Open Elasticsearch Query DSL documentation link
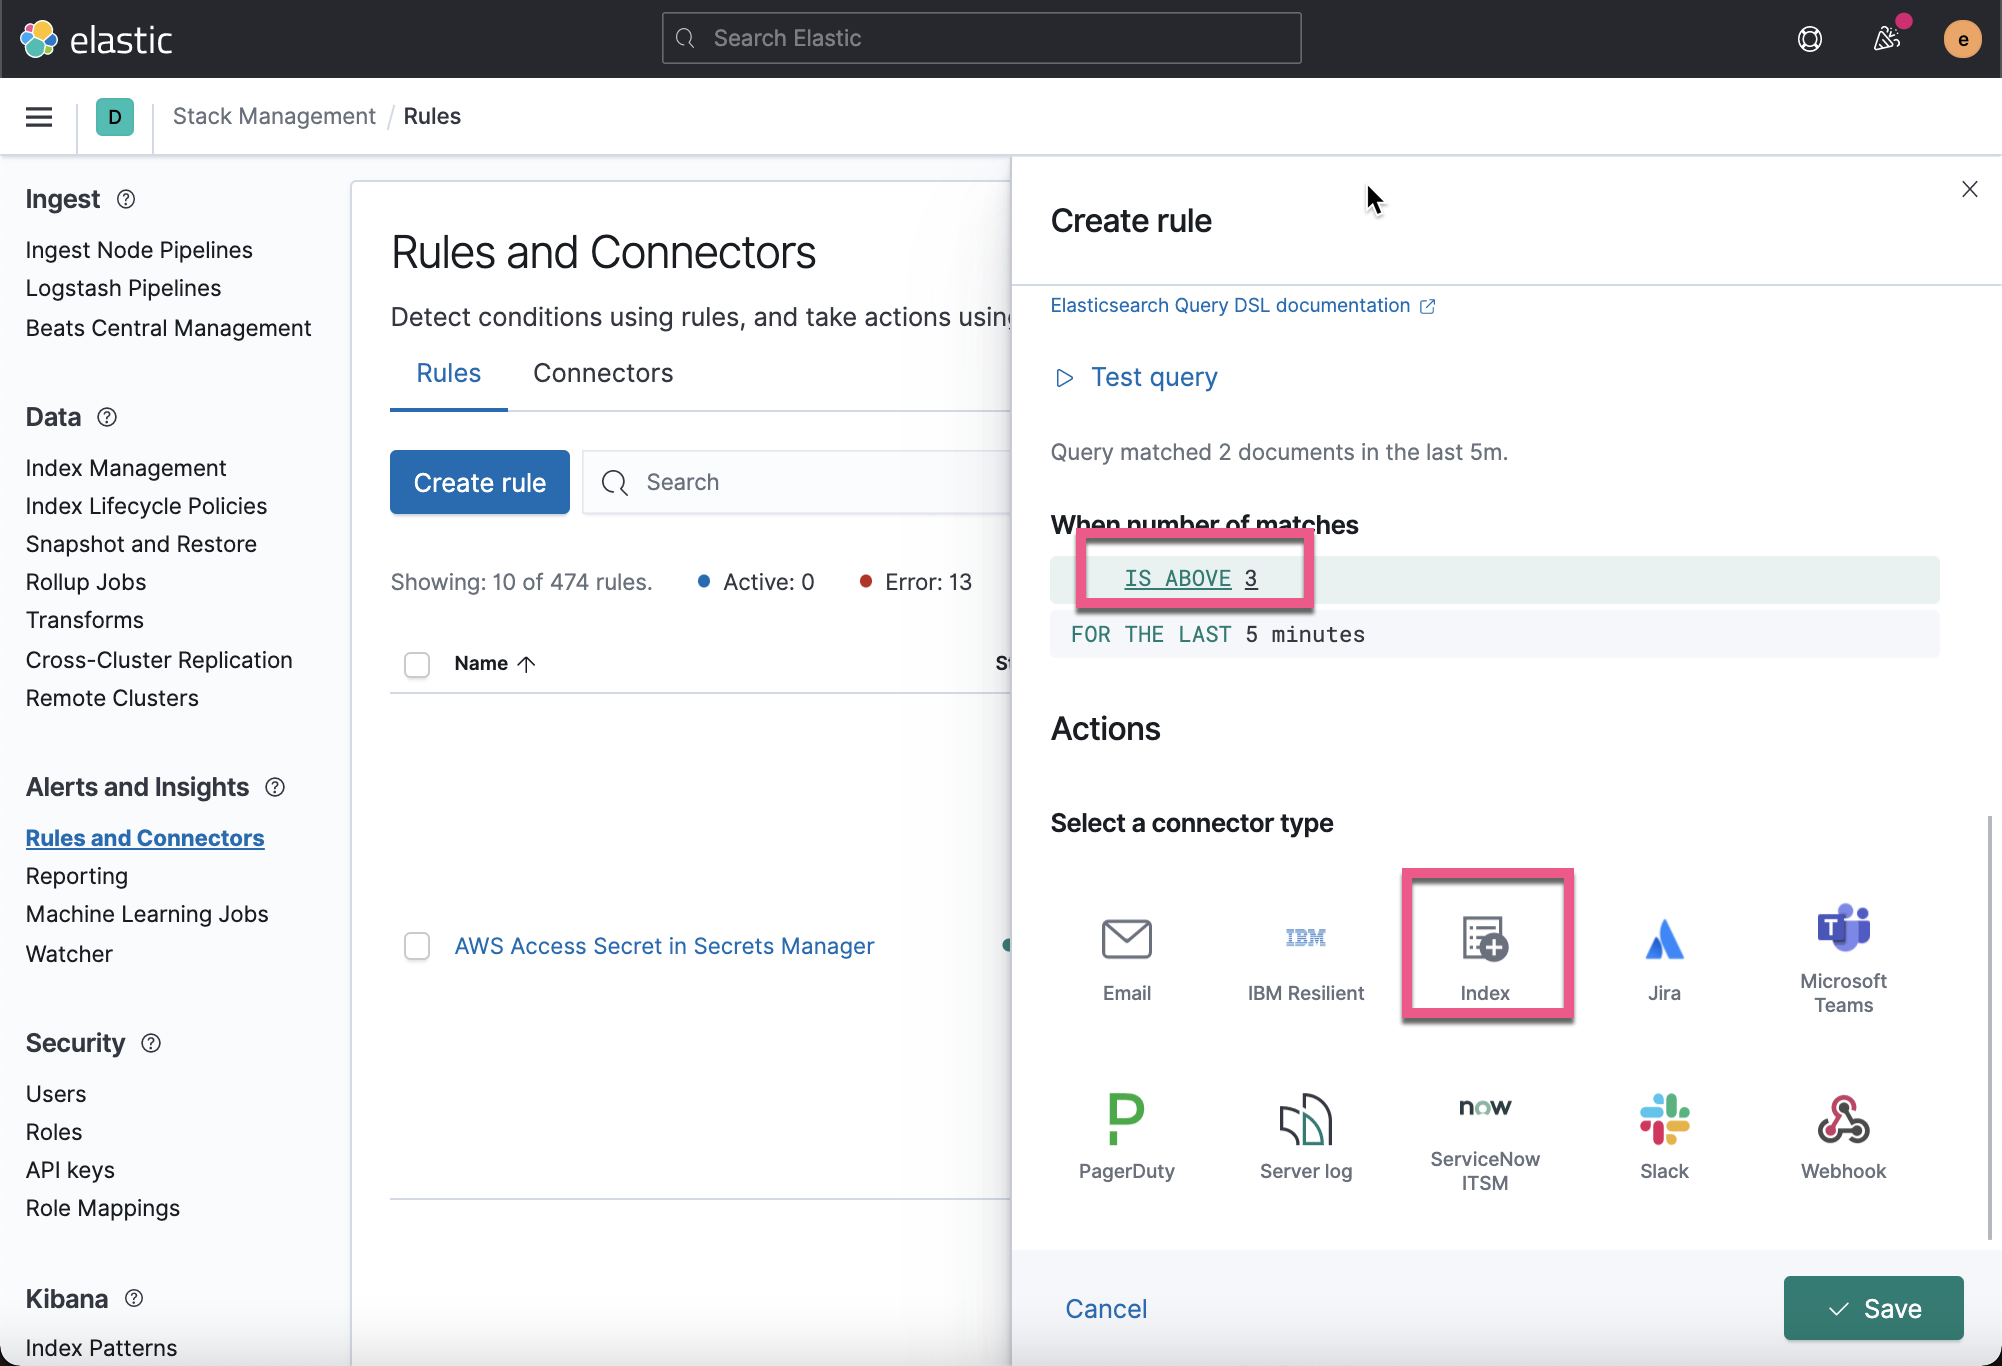This screenshot has width=2002, height=1366. [1230, 306]
